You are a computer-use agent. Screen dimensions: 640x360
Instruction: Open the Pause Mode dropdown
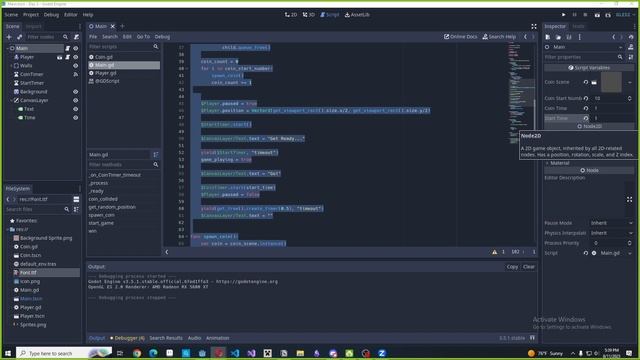coord(611,223)
